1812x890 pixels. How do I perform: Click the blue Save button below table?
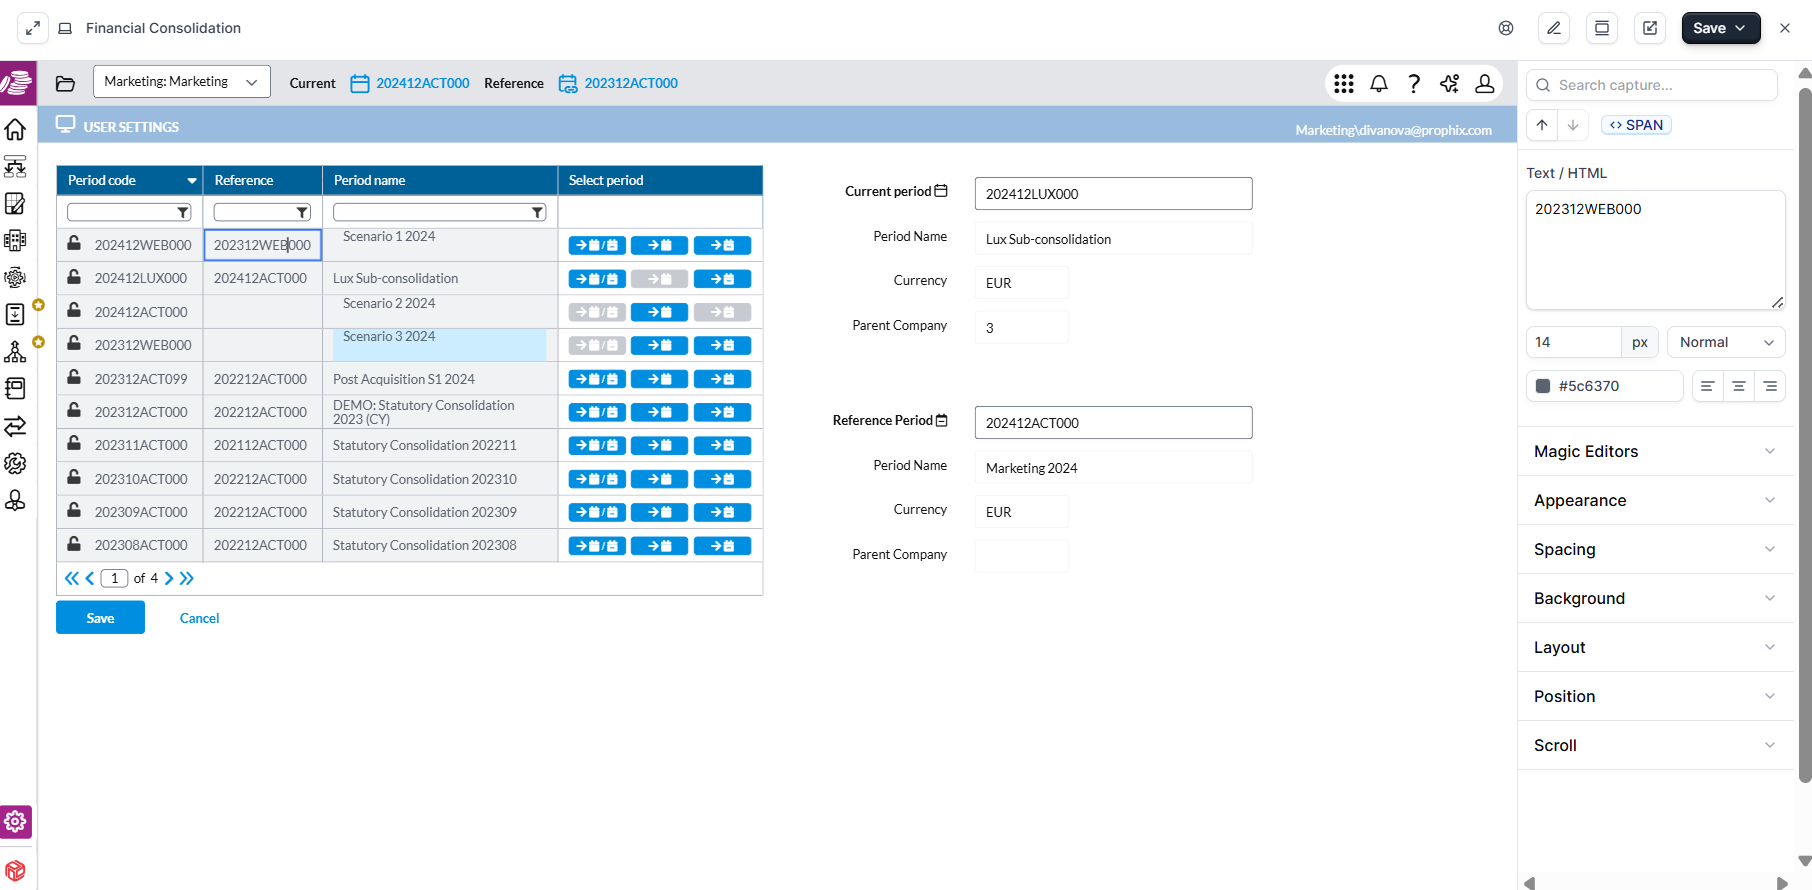coord(100,618)
